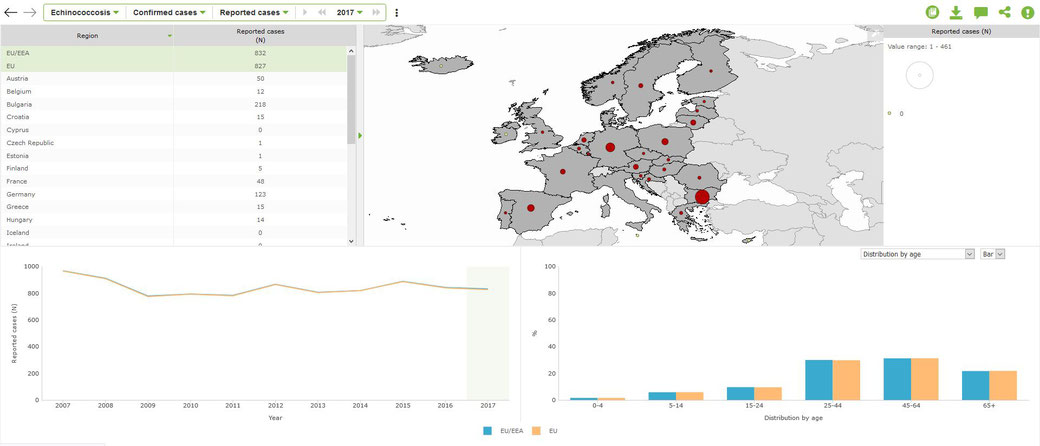Jump to next year with fast-forward arrows
The image size is (1040, 446).
[376, 13]
